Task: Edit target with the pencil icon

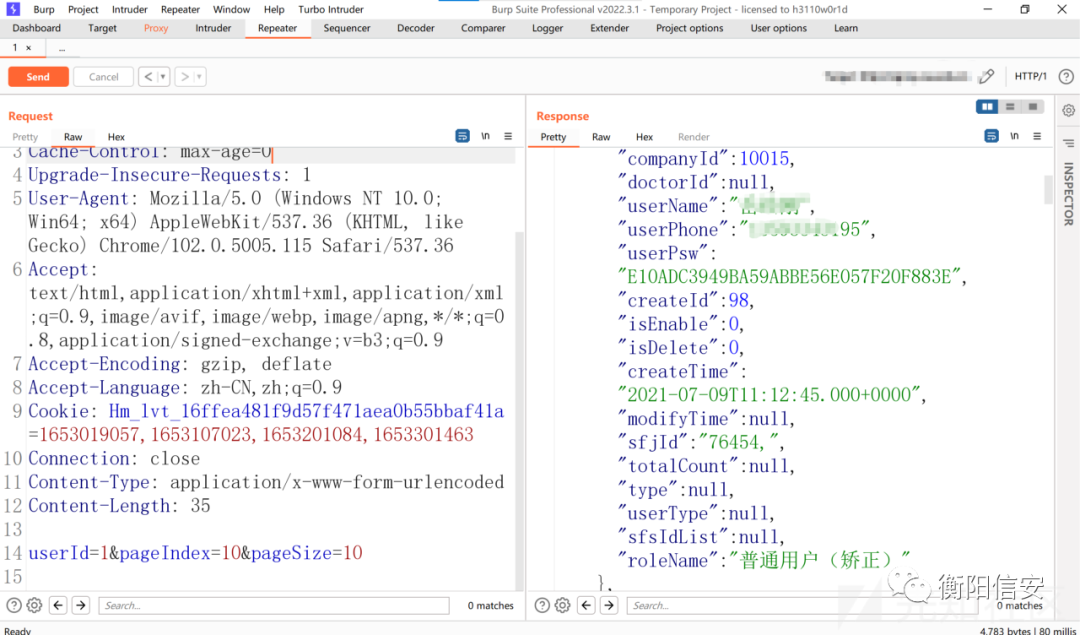Action: [x=986, y=76]
